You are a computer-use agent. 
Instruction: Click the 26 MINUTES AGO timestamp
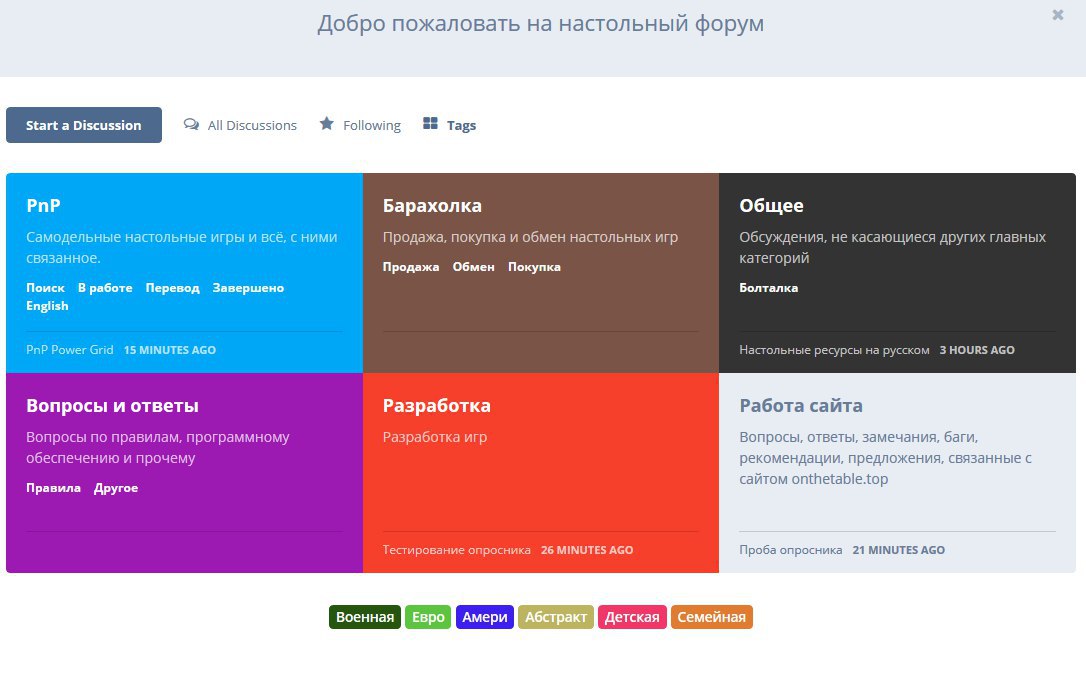tap(587, 550)
